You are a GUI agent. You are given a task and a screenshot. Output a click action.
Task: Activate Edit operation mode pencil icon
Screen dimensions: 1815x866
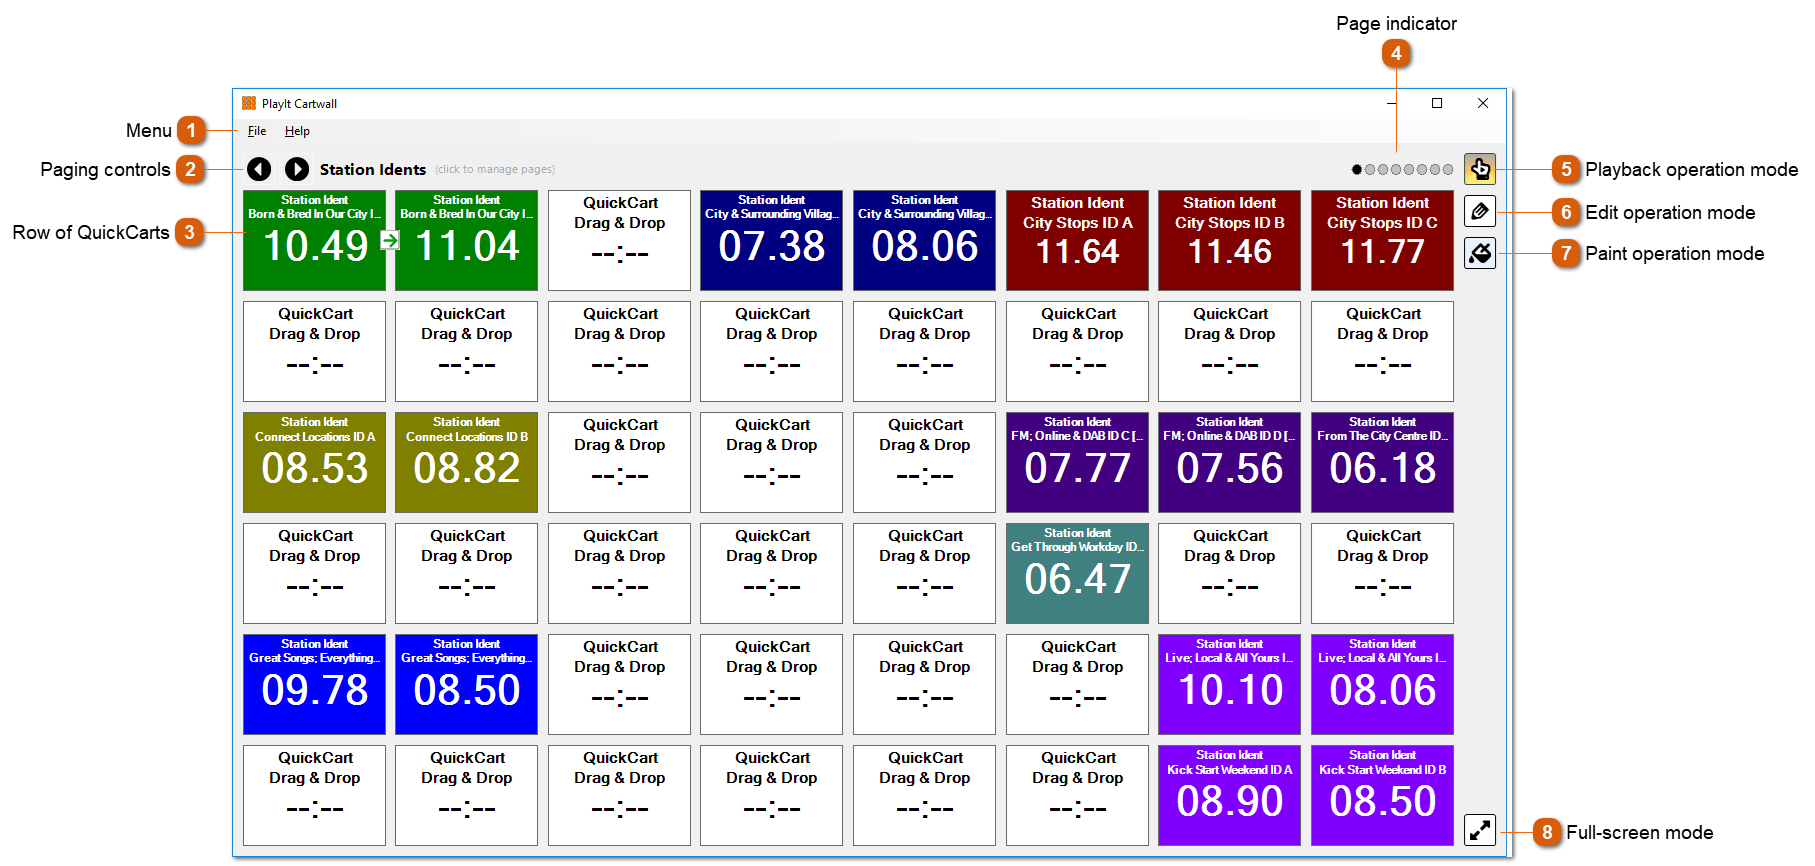coord(1480,211)
